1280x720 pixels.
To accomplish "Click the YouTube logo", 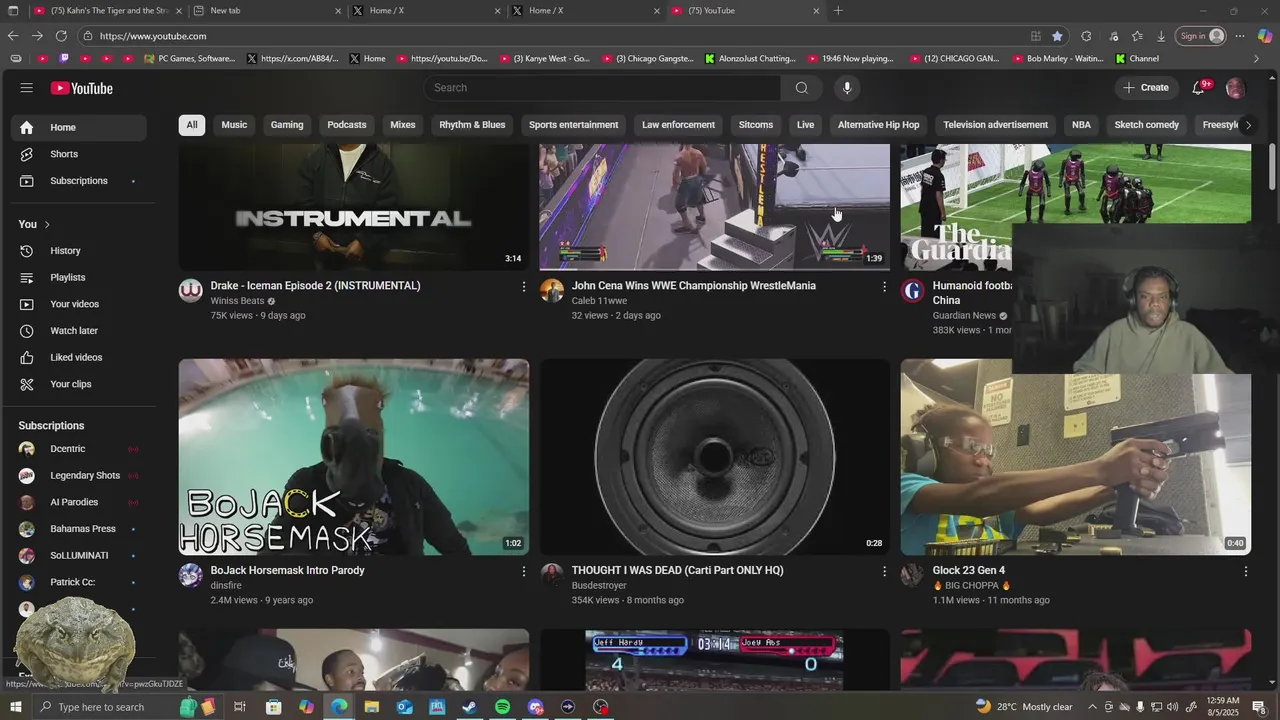I will click(82, 88).
